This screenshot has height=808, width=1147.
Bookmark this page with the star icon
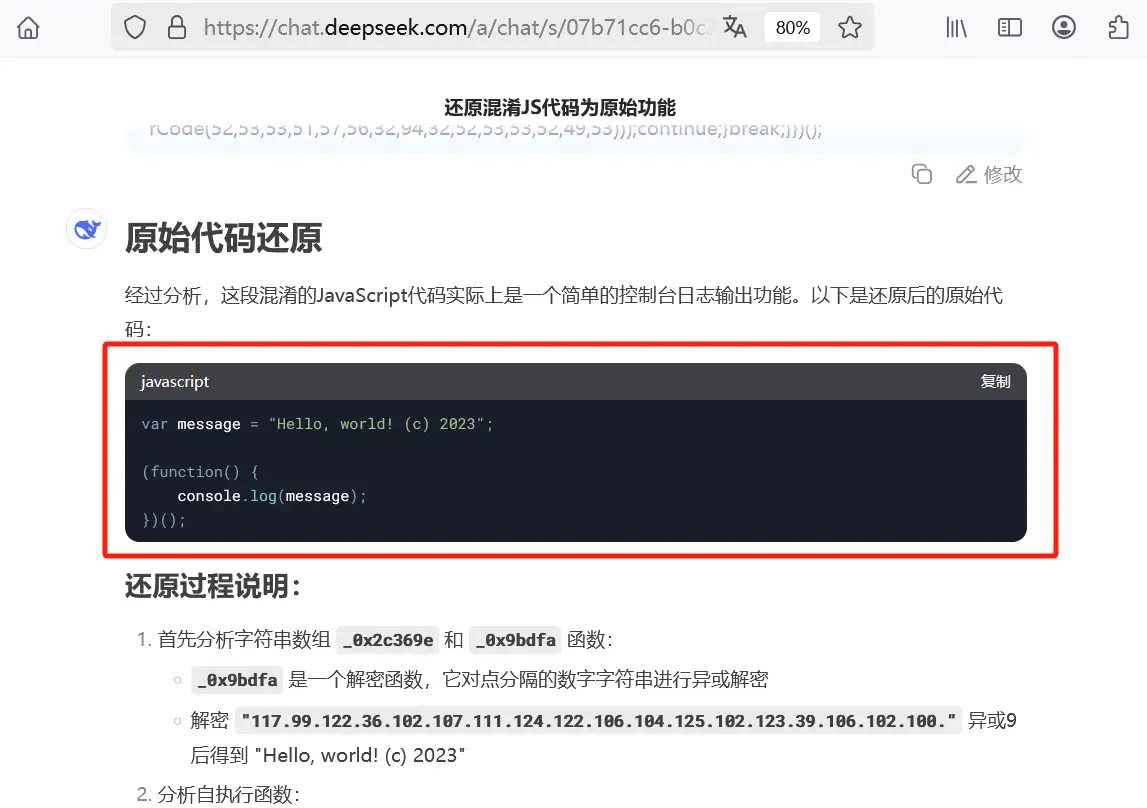849,28
